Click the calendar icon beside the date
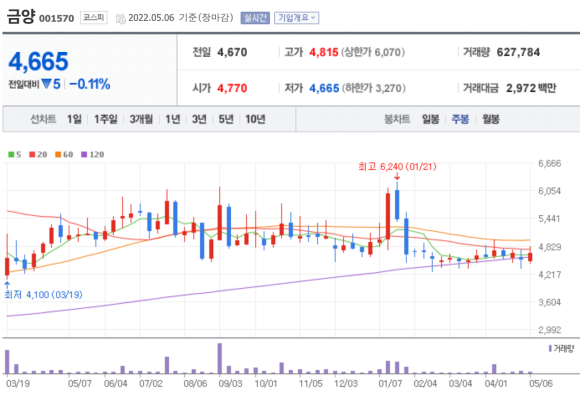Viewport: 580px width, 396px height. click(121, 18)
